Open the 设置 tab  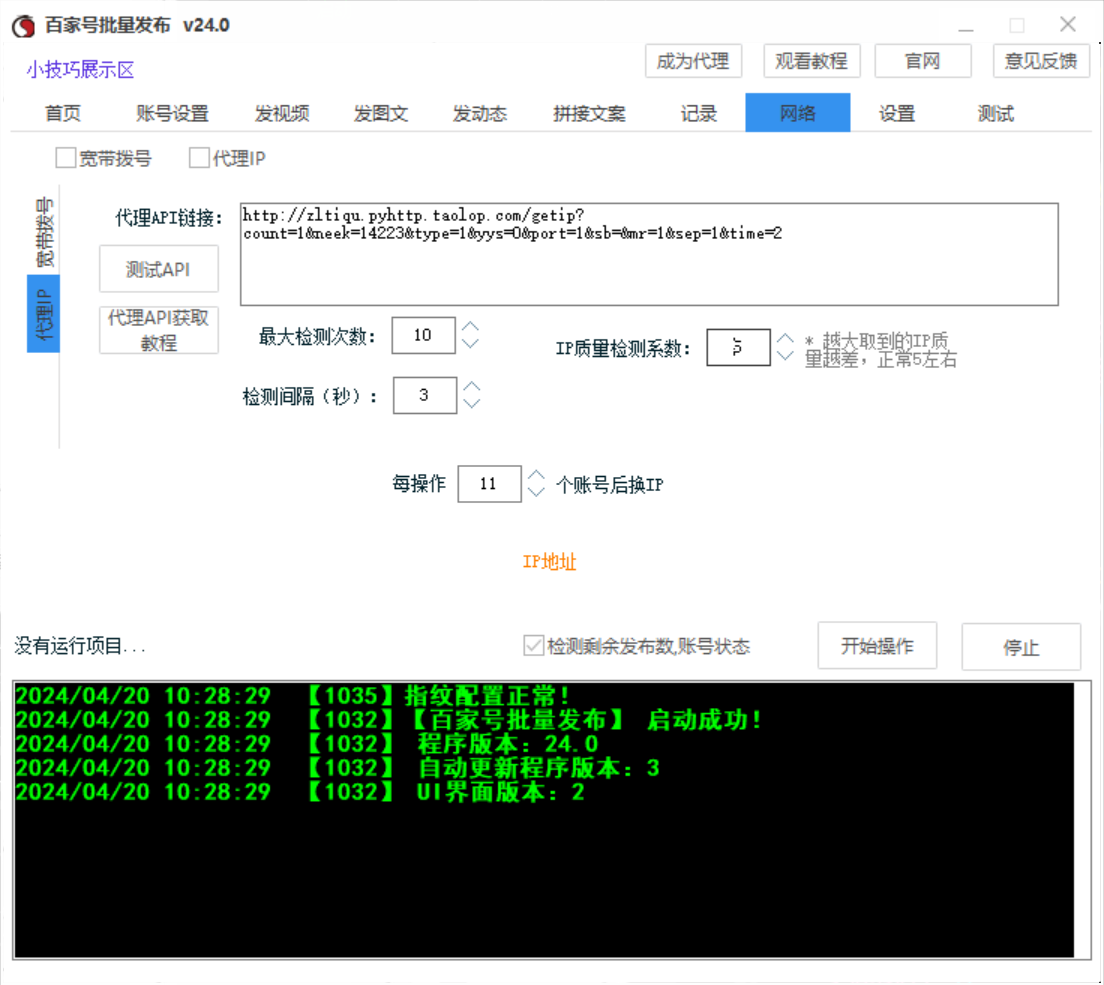[x=896, y=113]
